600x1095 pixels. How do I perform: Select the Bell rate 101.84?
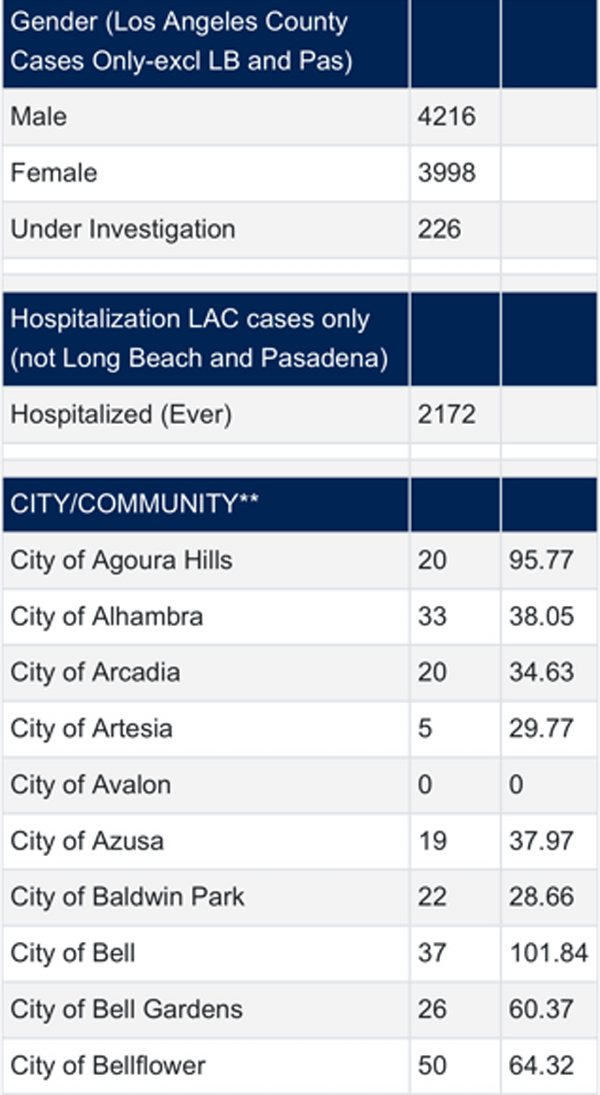pyautogui.click(x=548, y=953)
